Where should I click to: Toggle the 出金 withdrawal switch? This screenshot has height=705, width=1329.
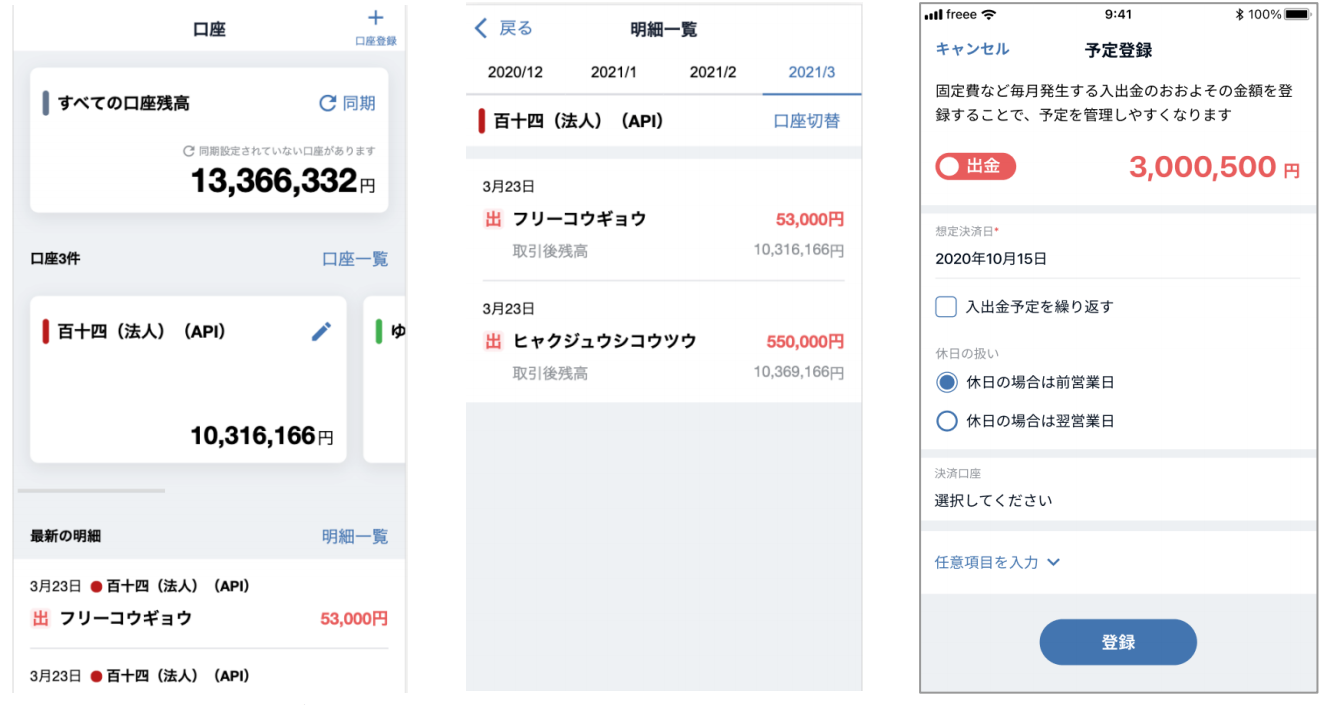[x=975, y=167]
